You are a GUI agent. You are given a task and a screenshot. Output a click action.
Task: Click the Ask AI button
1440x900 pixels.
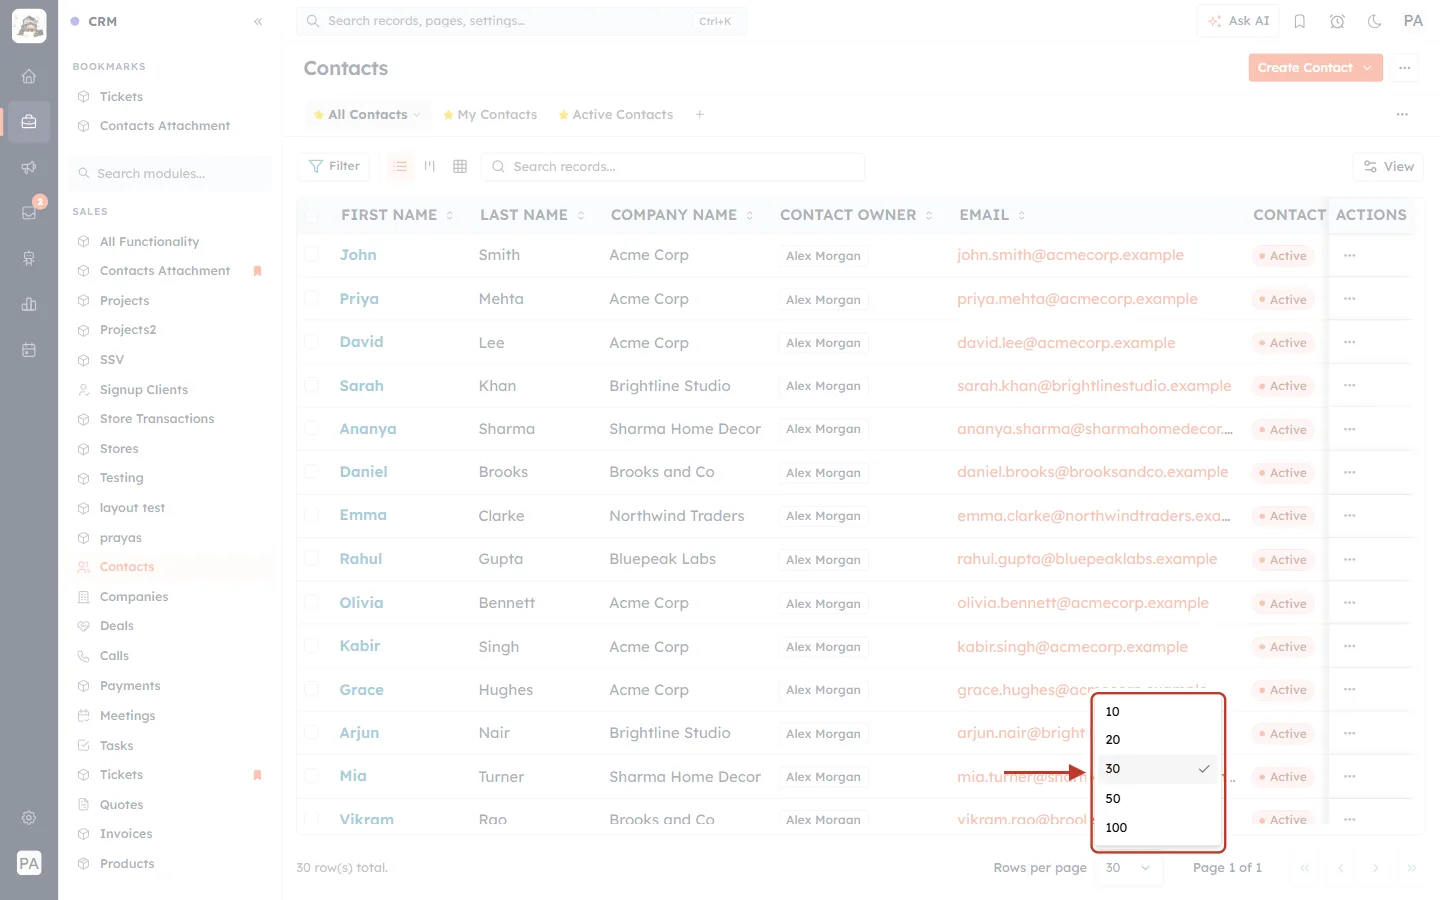click(1238, 21)
